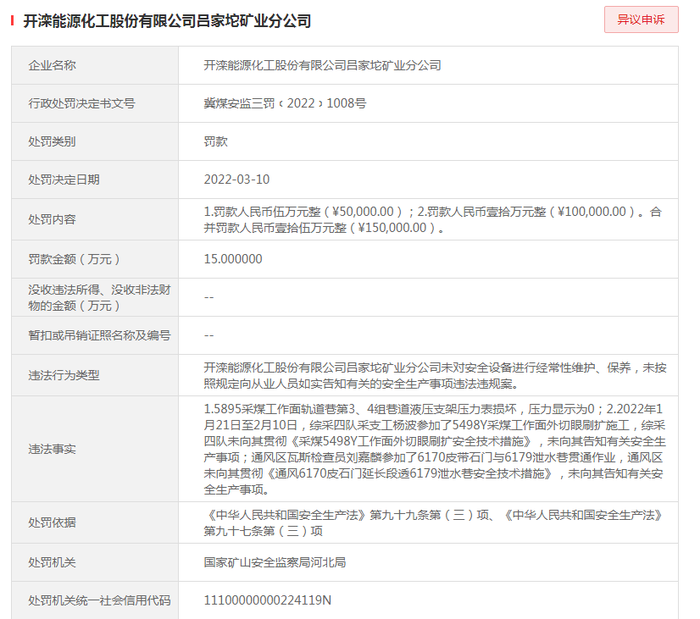
Task: Click the company name value in 企业名称 row
Action: pyautogui.click(x=322, y=66)
